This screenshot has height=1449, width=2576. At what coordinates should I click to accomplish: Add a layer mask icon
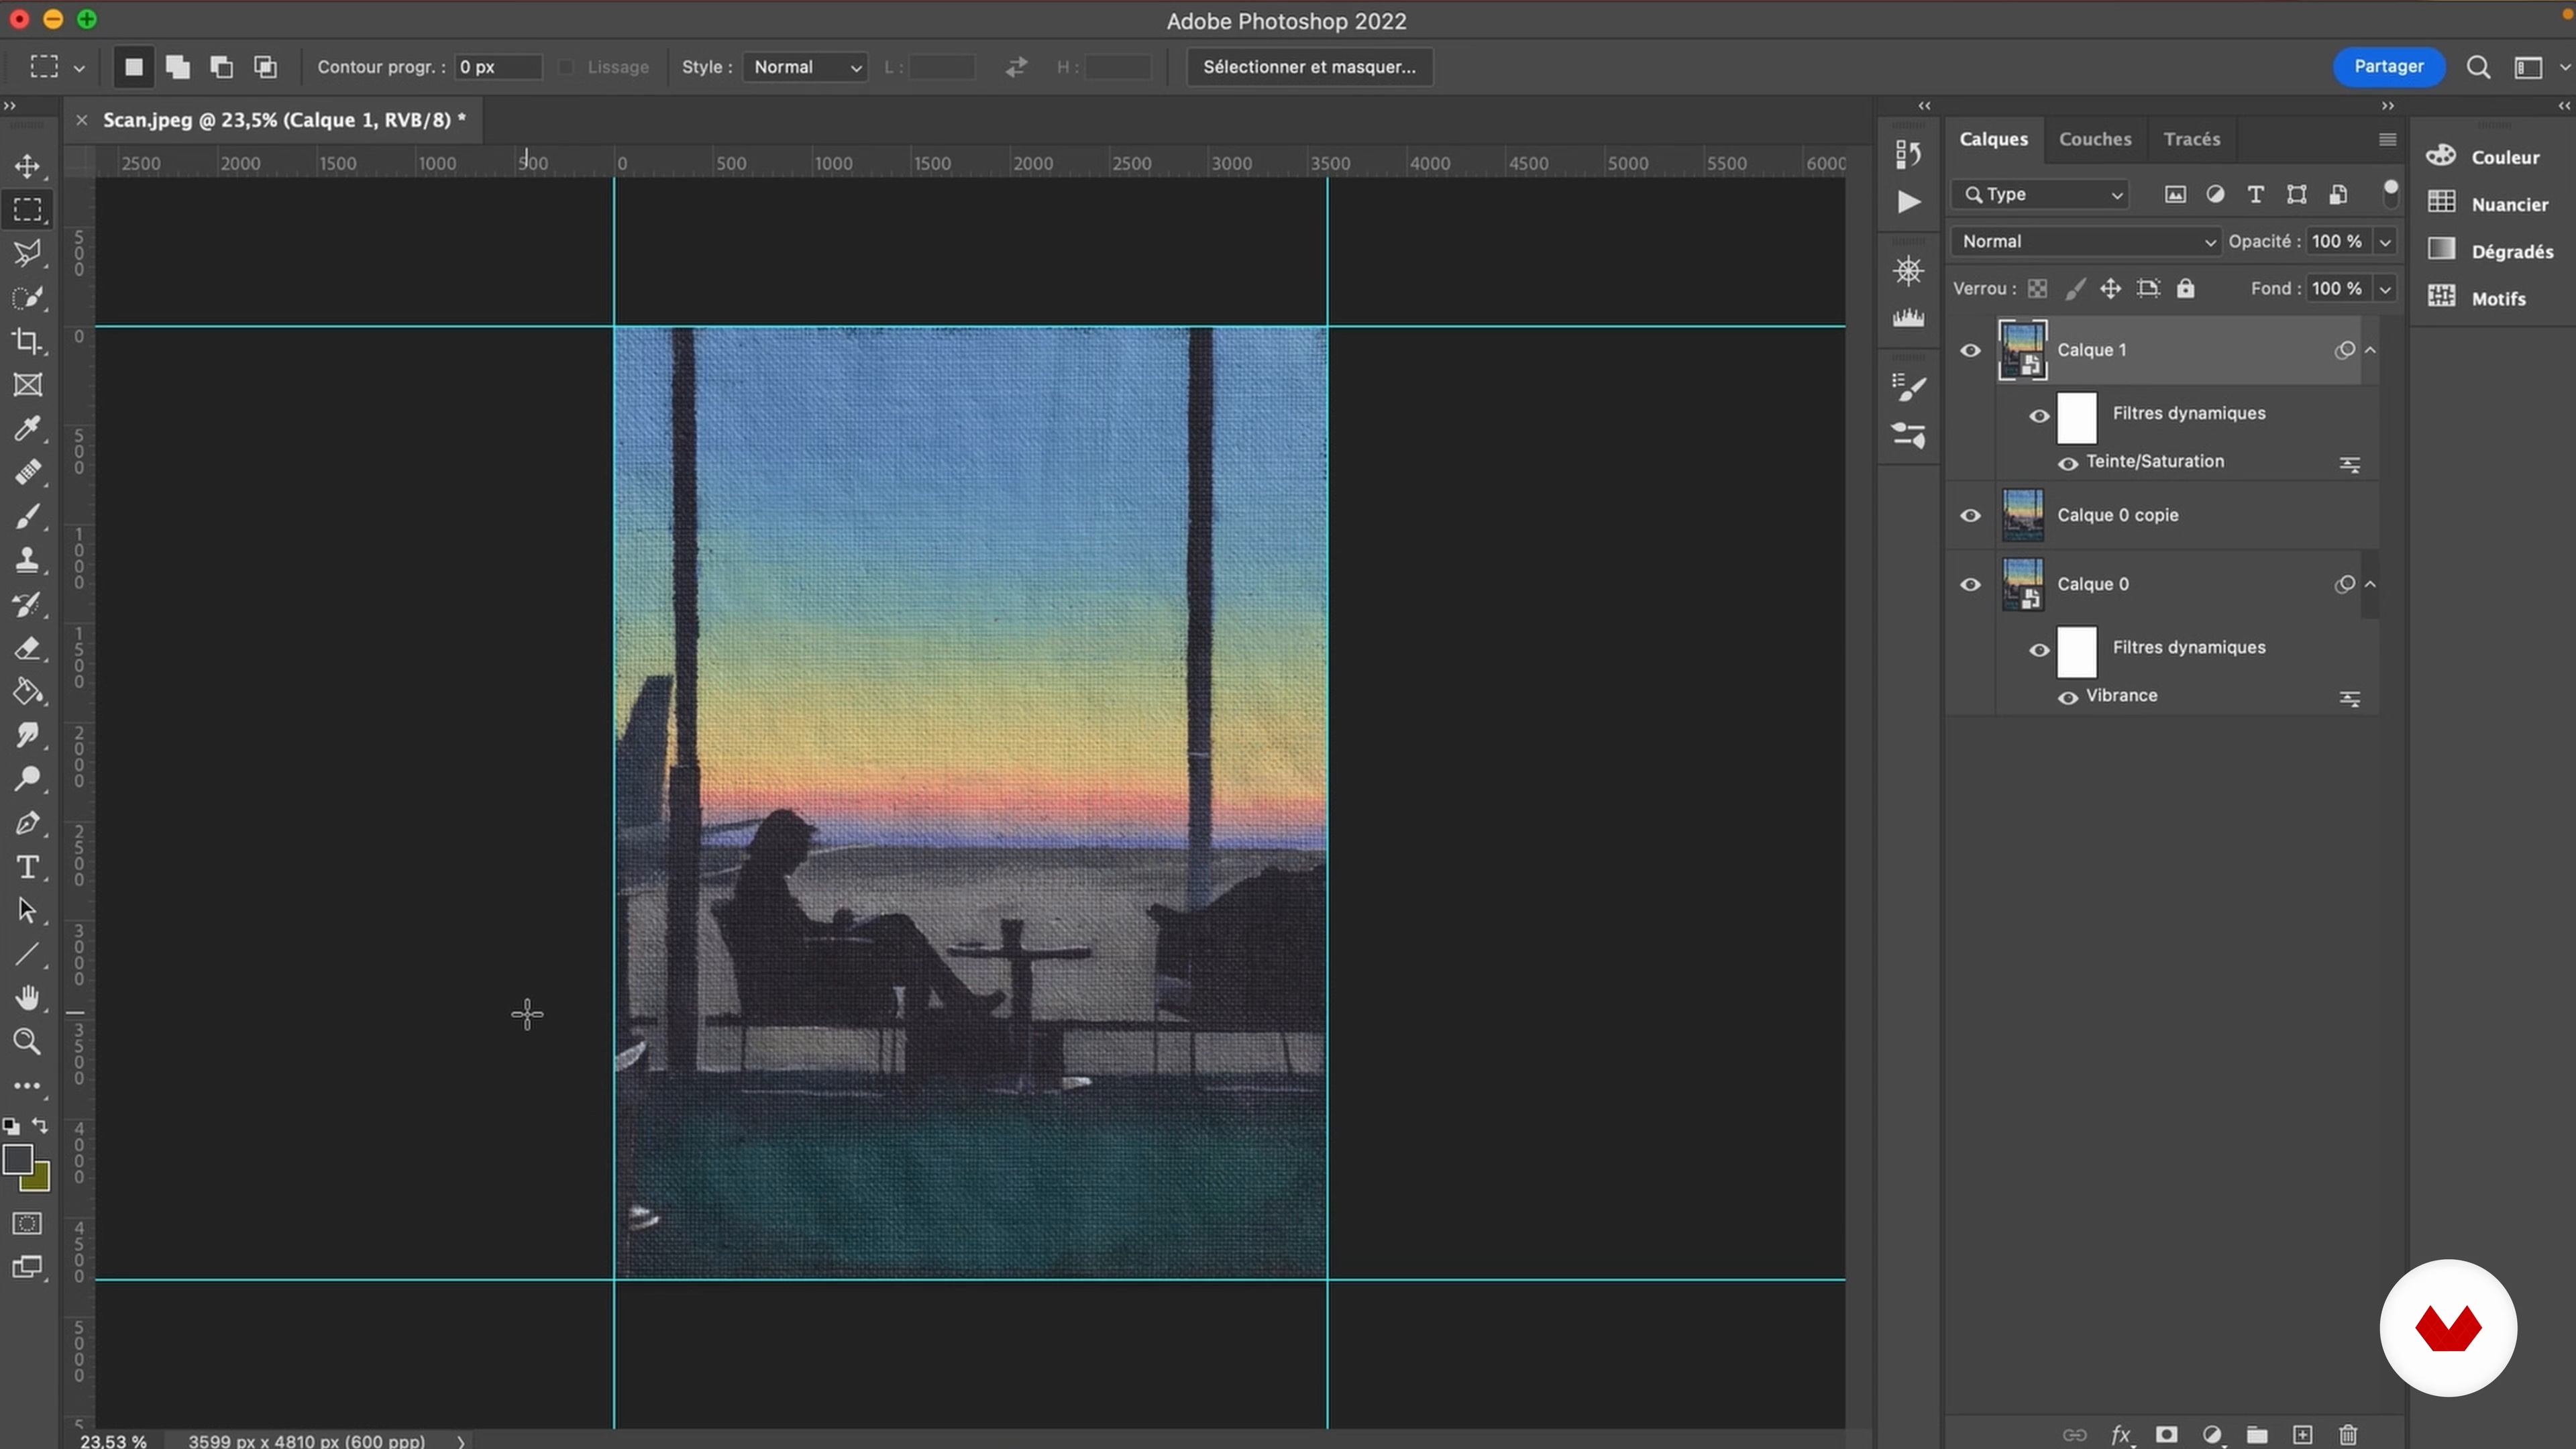pos(2166,1435)
